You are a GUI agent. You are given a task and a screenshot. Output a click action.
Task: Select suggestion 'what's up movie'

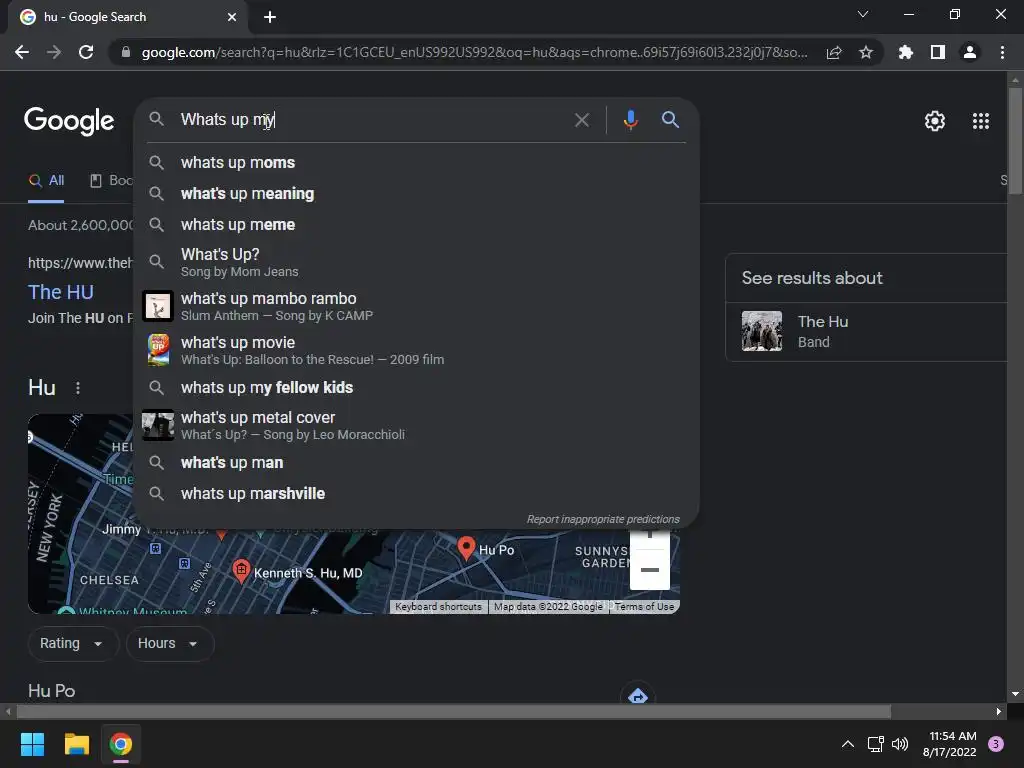[x=416, y=351]
